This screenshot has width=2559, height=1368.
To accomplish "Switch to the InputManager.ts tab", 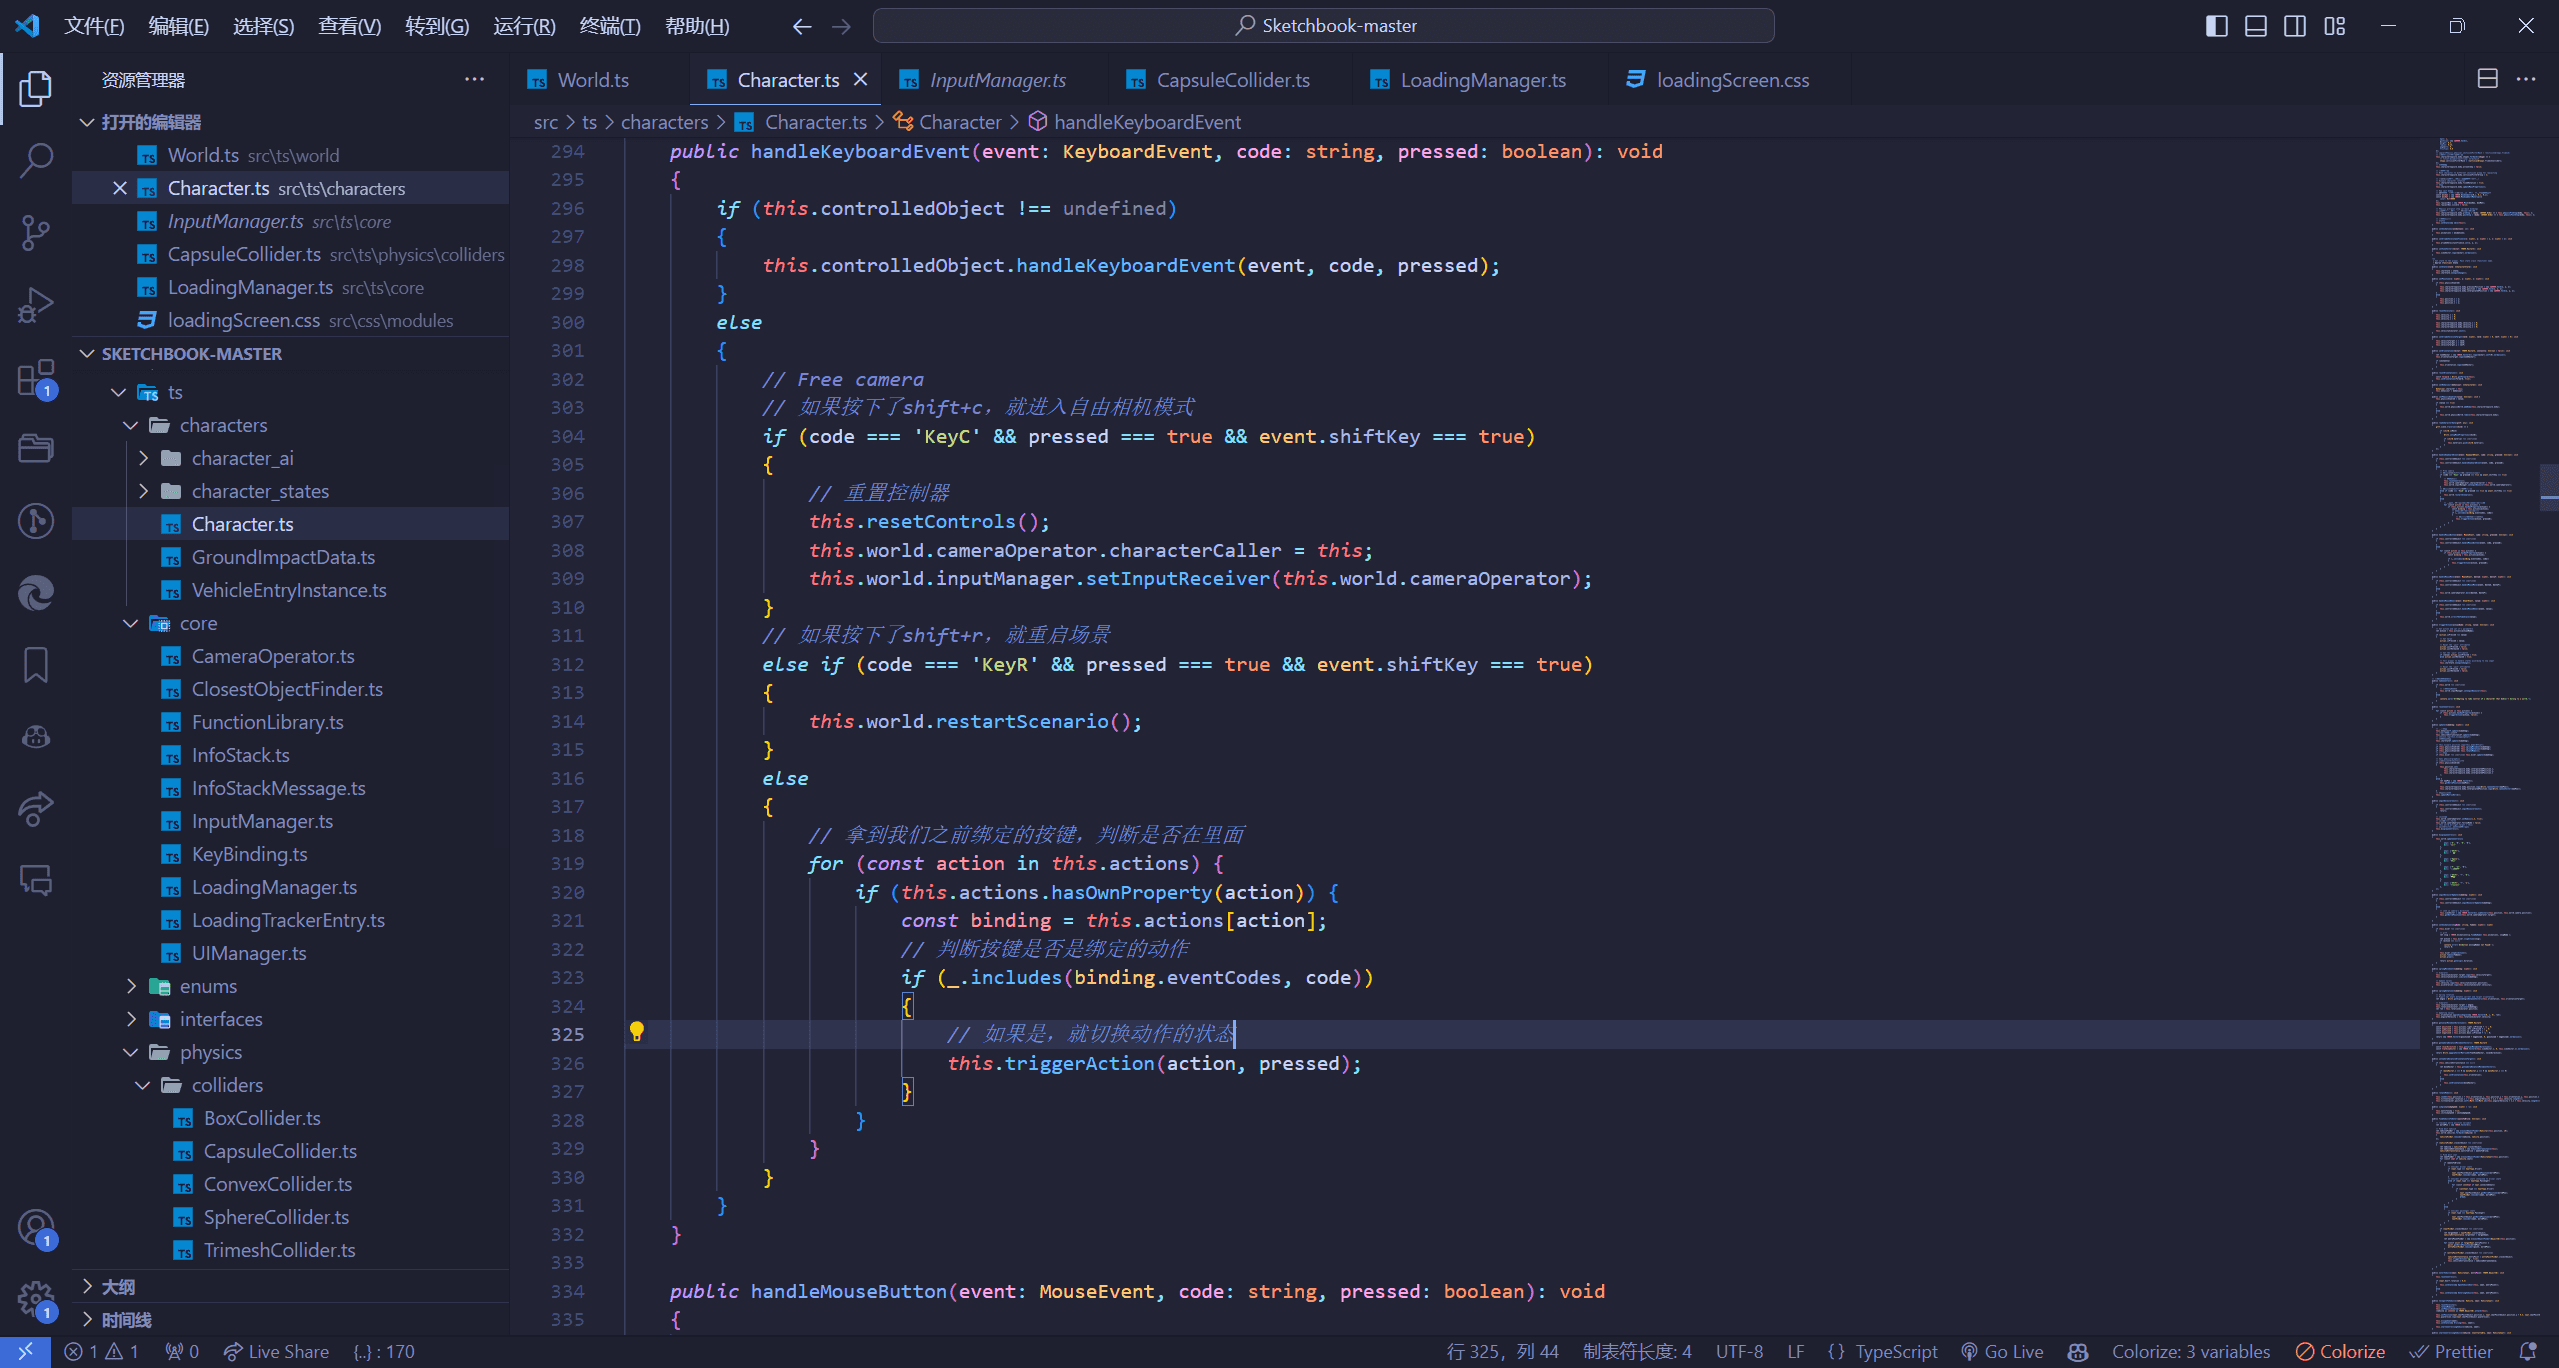I will pyautogui.click(x=997, y=80).
